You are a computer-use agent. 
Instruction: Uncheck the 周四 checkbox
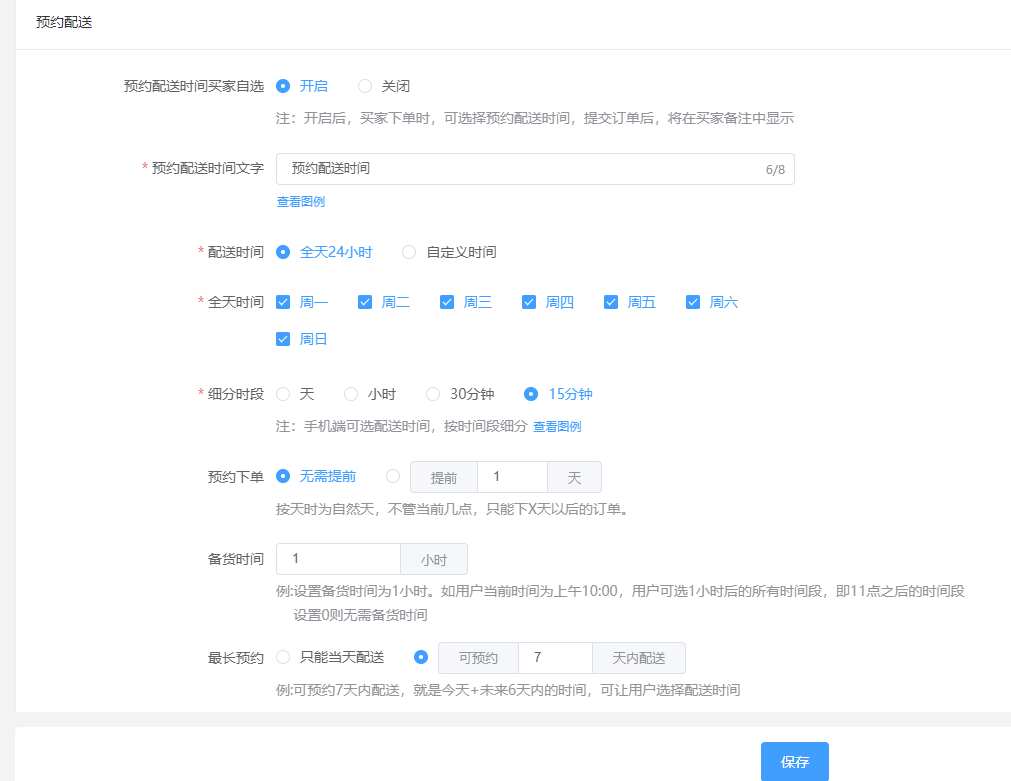click(x=529, y=302)
